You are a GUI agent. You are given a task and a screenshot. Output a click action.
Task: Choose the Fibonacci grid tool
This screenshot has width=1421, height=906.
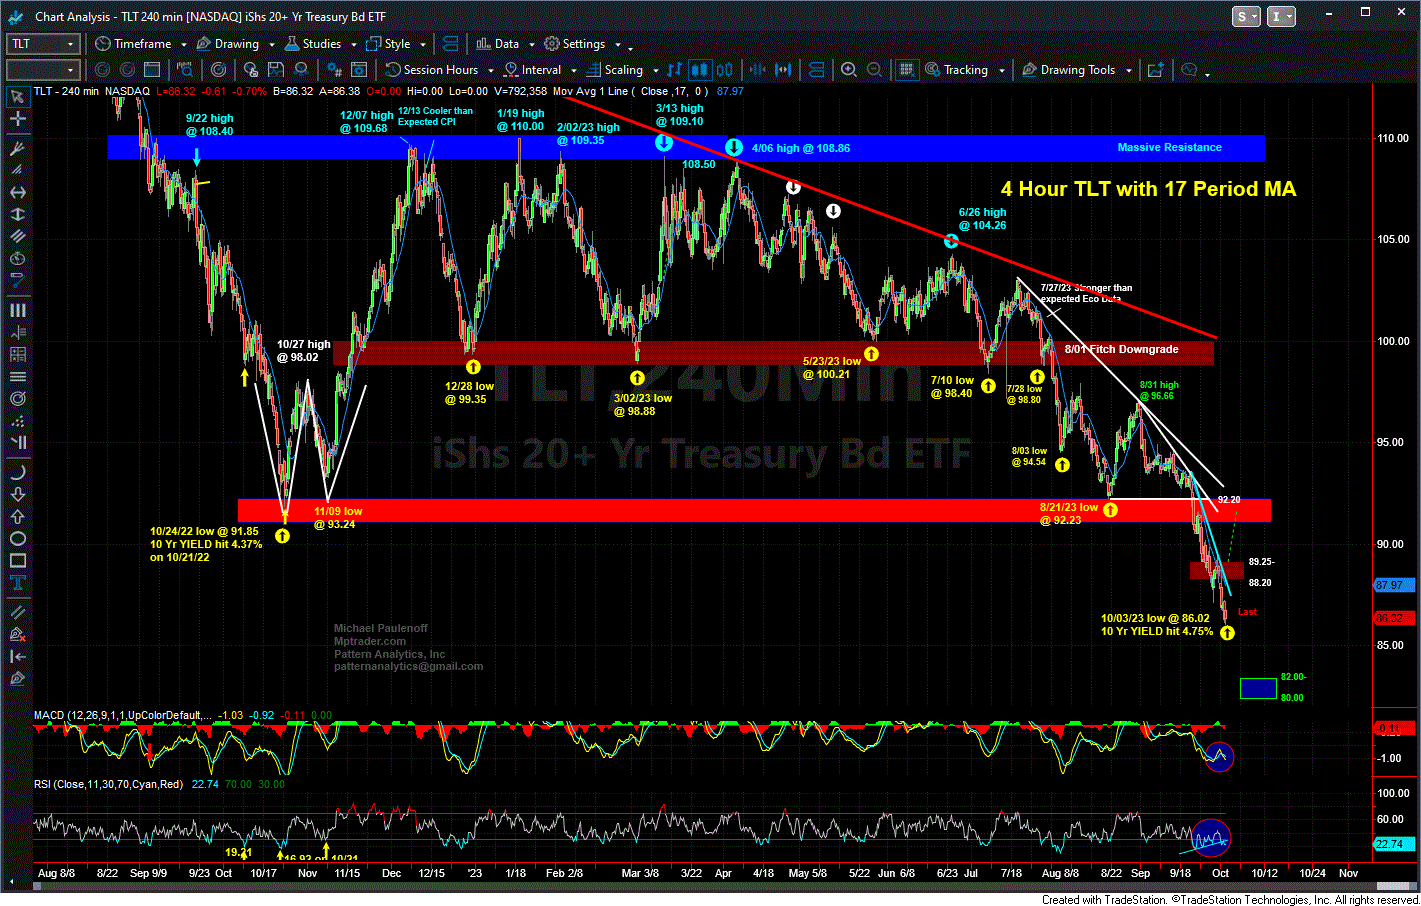(17, 354)
